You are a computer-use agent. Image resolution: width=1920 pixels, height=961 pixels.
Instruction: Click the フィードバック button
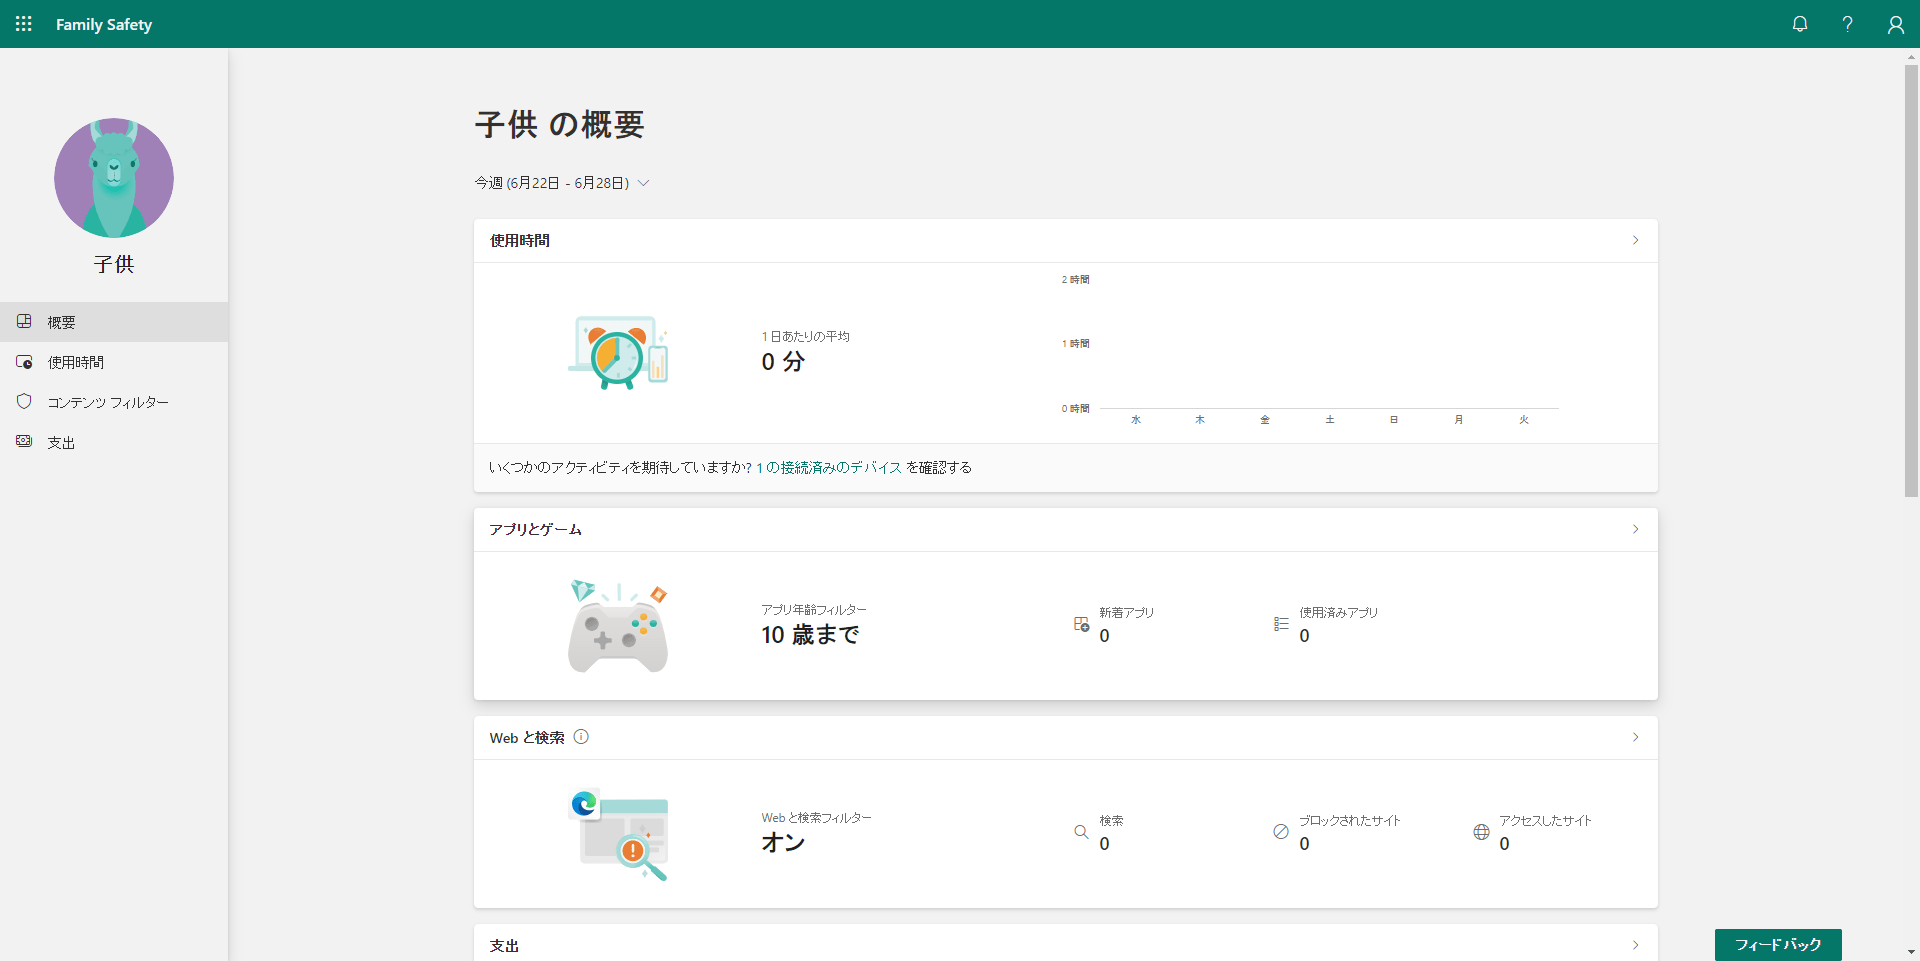click(x=1778, y=944)
